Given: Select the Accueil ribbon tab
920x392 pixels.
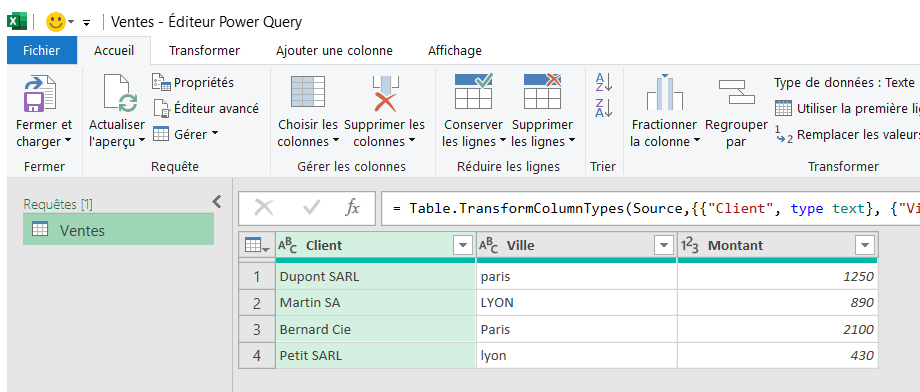Looking at the screenshot, I should (x=114, y=50).
